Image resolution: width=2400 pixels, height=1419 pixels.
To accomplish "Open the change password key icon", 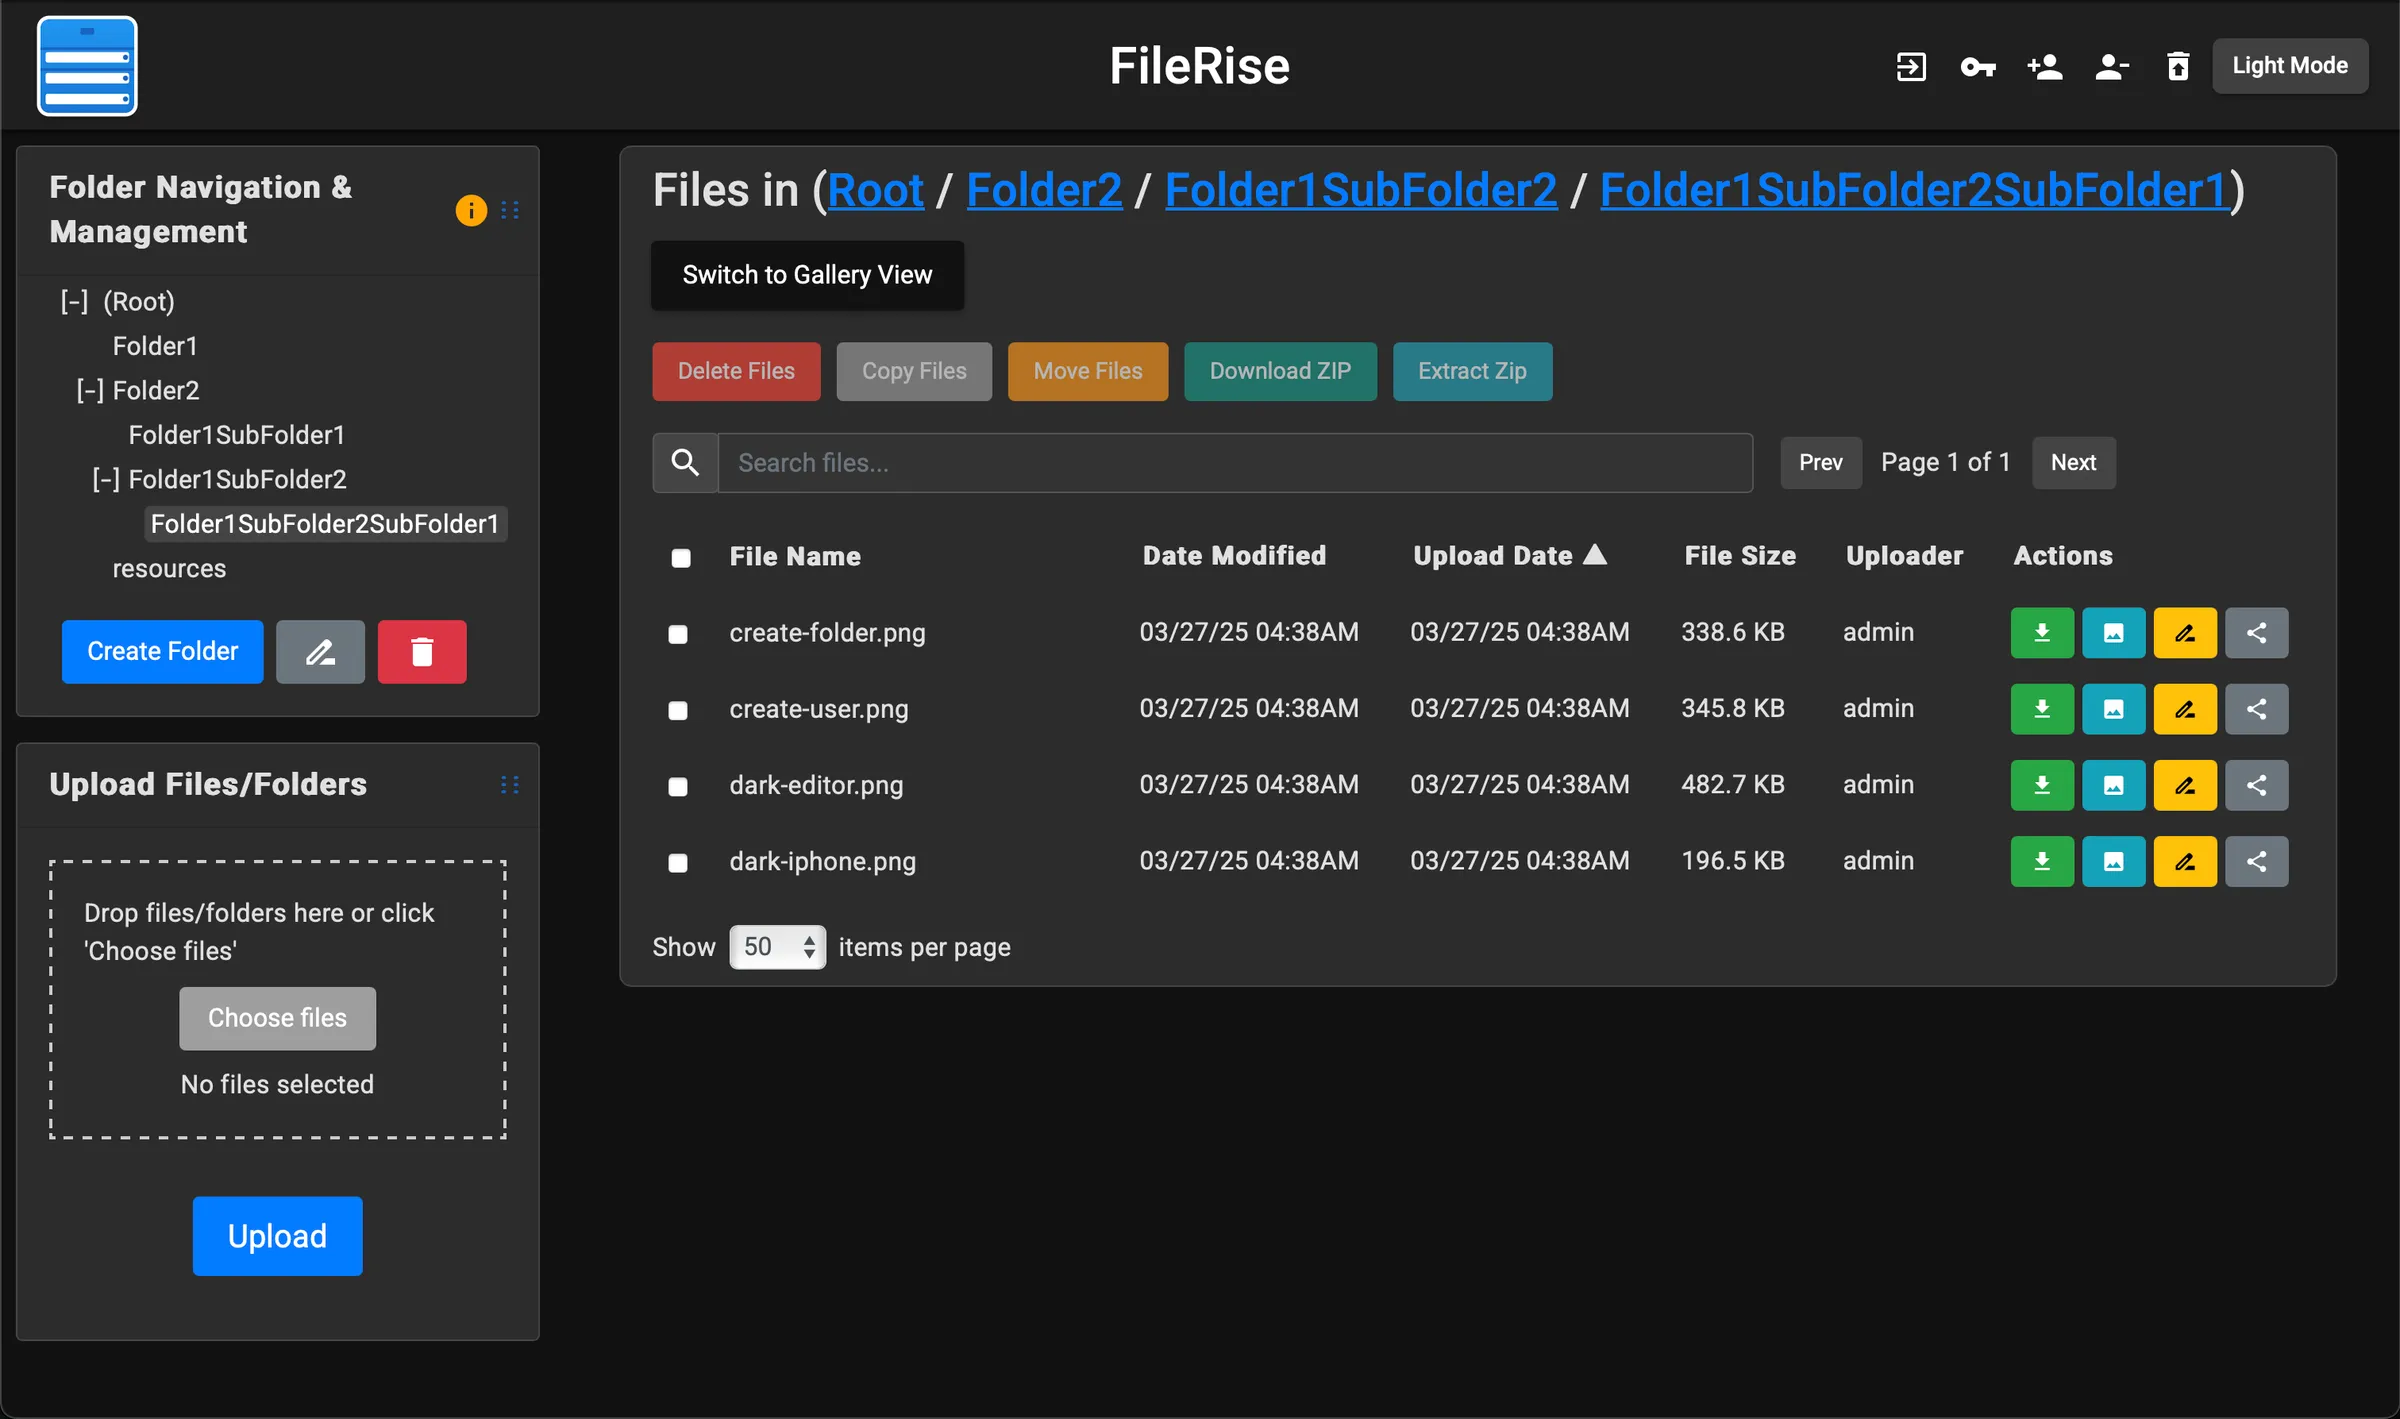I will coord(1977,66).
